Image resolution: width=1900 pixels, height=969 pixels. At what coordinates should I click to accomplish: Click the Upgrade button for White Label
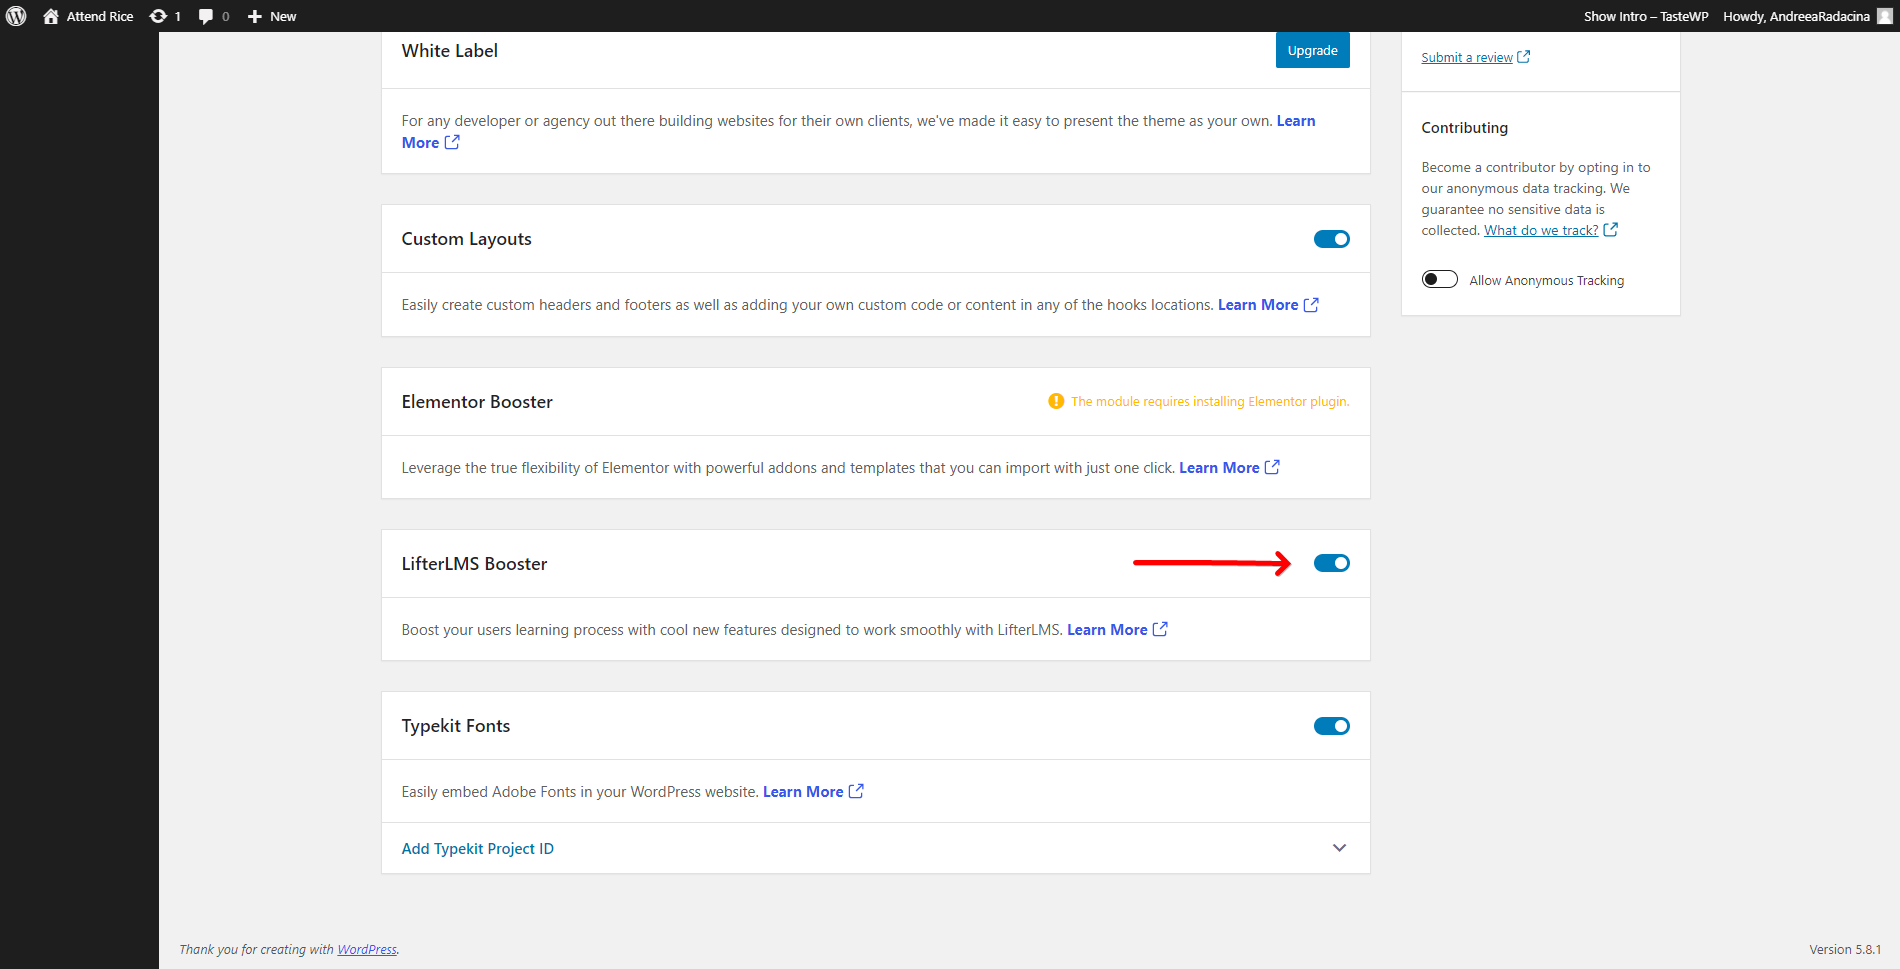point(1312,49)
